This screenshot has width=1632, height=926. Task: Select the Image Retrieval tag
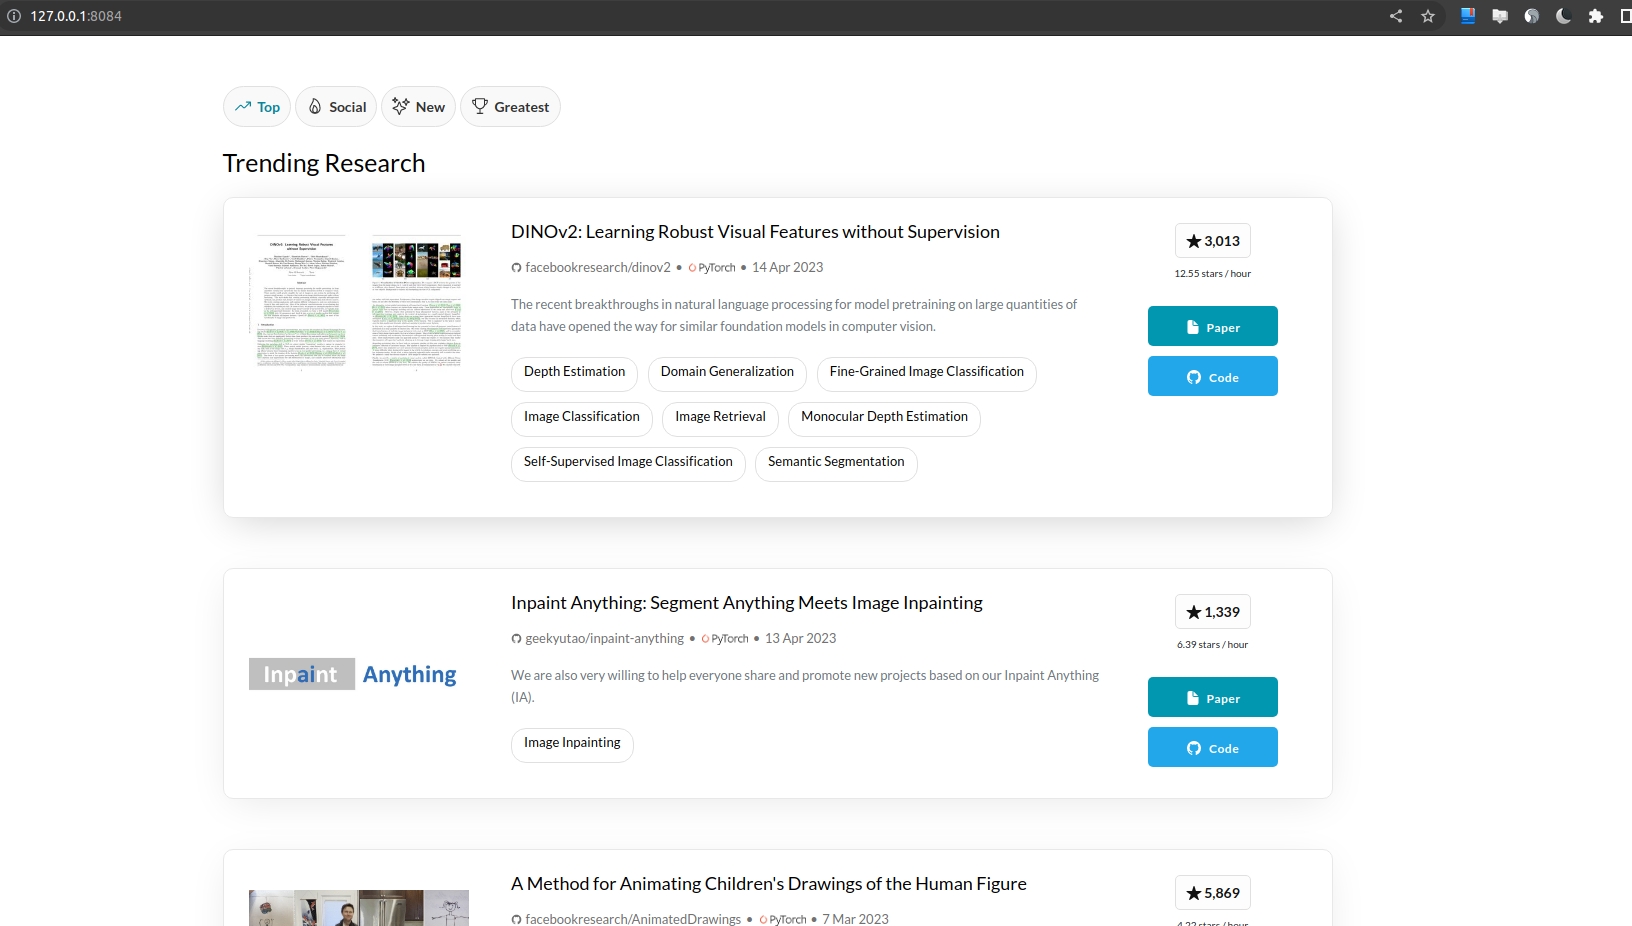(720, 417)
